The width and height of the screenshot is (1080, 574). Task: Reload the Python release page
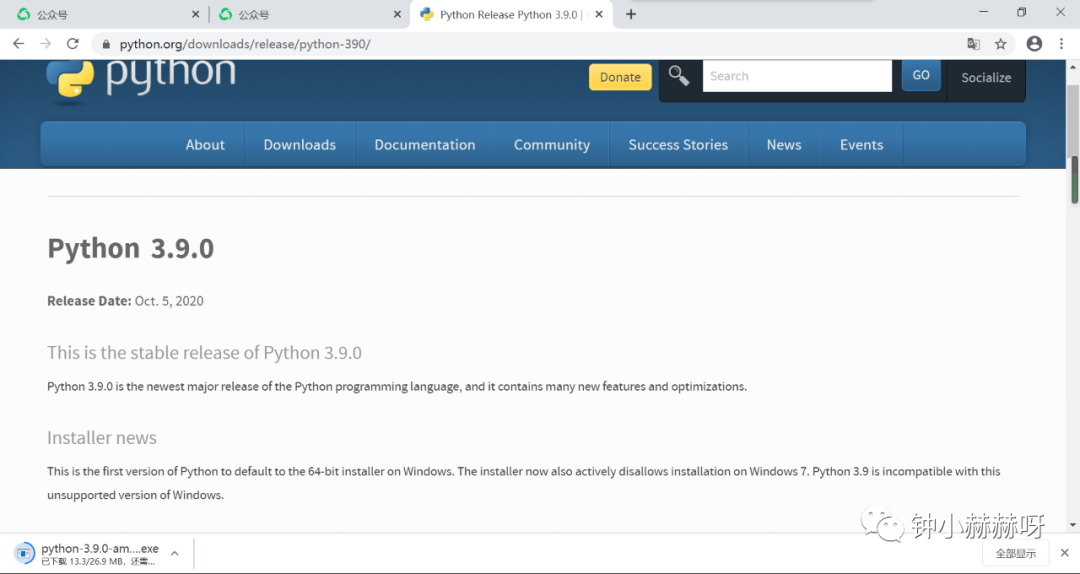72,44
